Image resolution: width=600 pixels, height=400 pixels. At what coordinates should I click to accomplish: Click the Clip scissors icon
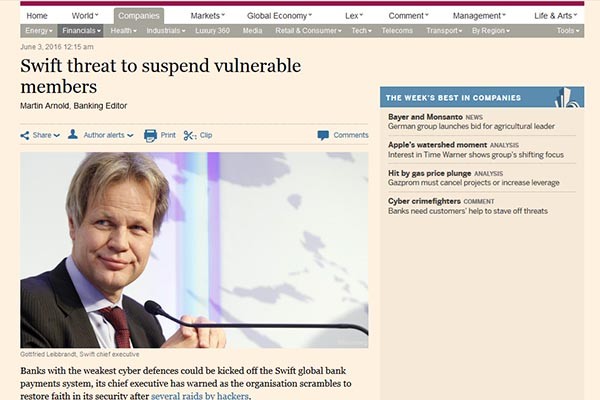click(190, 135)
